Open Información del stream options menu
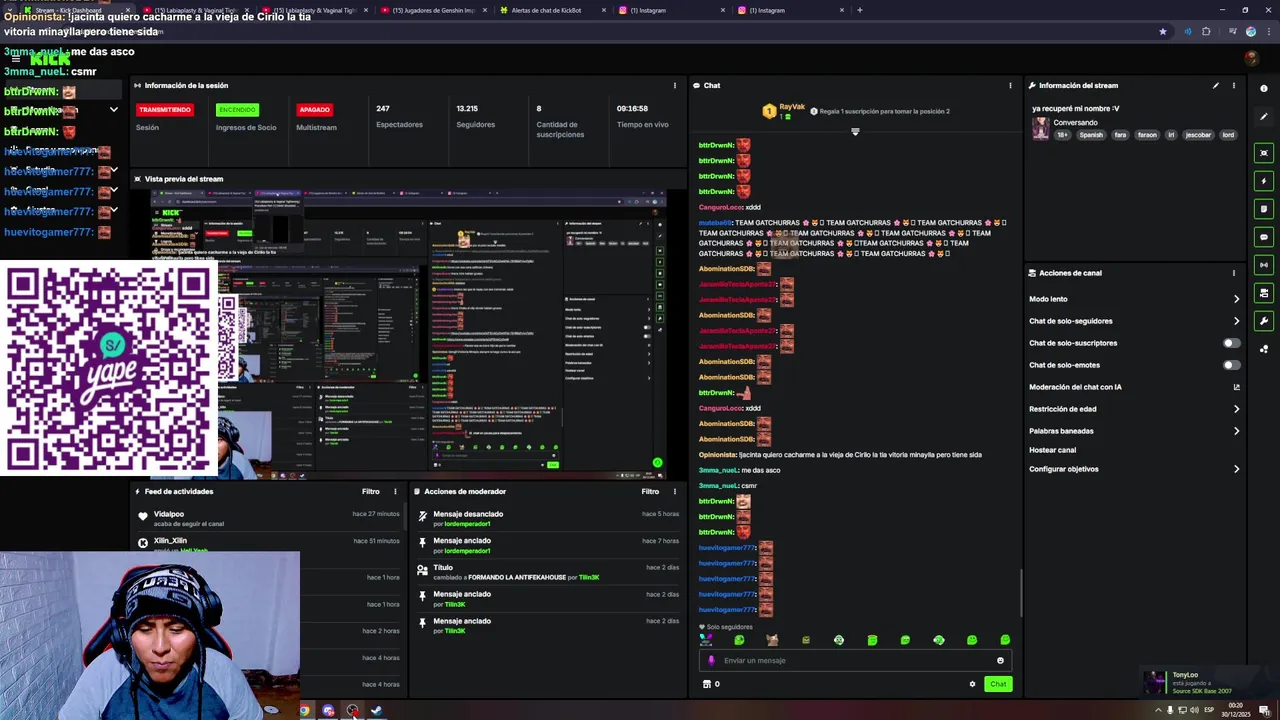Viewport: 1280px width, 720px height. 1234,85
